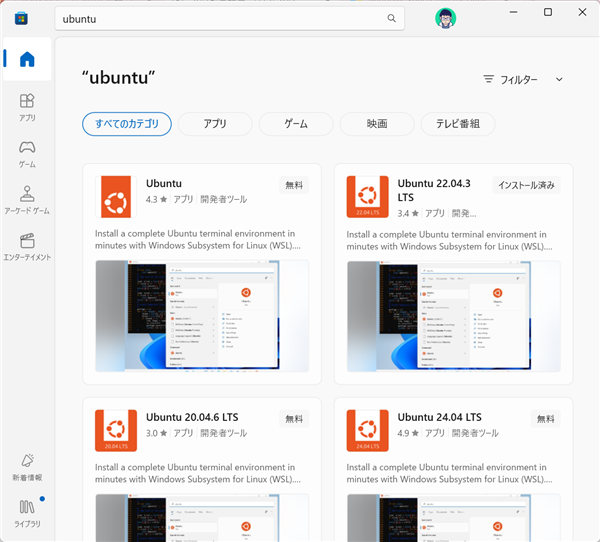The height and width of the screenshot is (542, 600).
Task: Click the Ubuntu card description text
Action: click(x=198, y=240)
